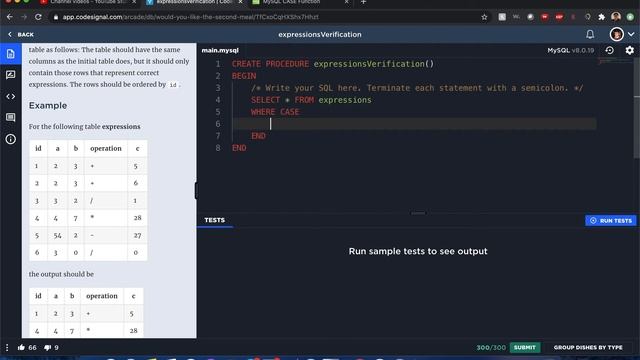This screenshot has height=360, width=640.
Task: Open the info sidebar icon
Action: [11, 139]
